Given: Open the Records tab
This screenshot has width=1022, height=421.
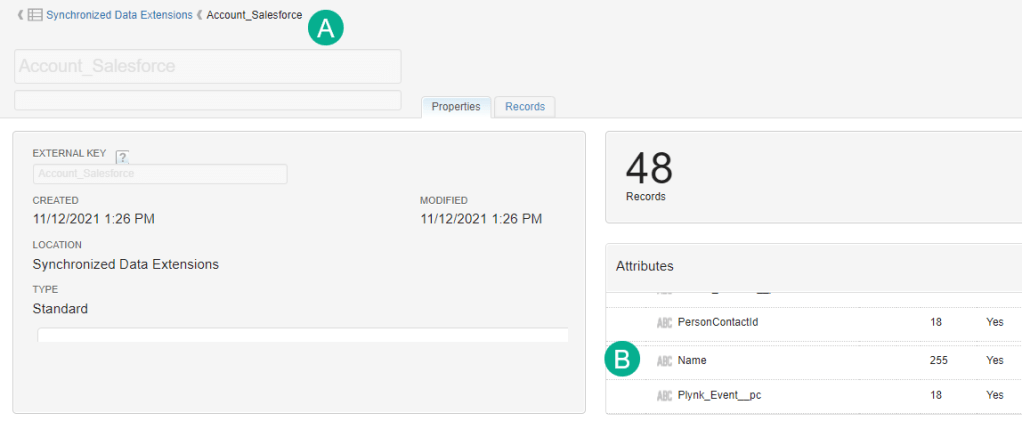Looking at the screenshot, I should pyautogui.click(x=525, y=107).
